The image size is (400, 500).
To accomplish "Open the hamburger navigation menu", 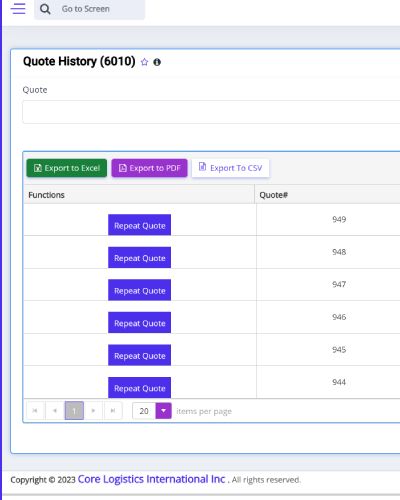I will click(18, 9).
